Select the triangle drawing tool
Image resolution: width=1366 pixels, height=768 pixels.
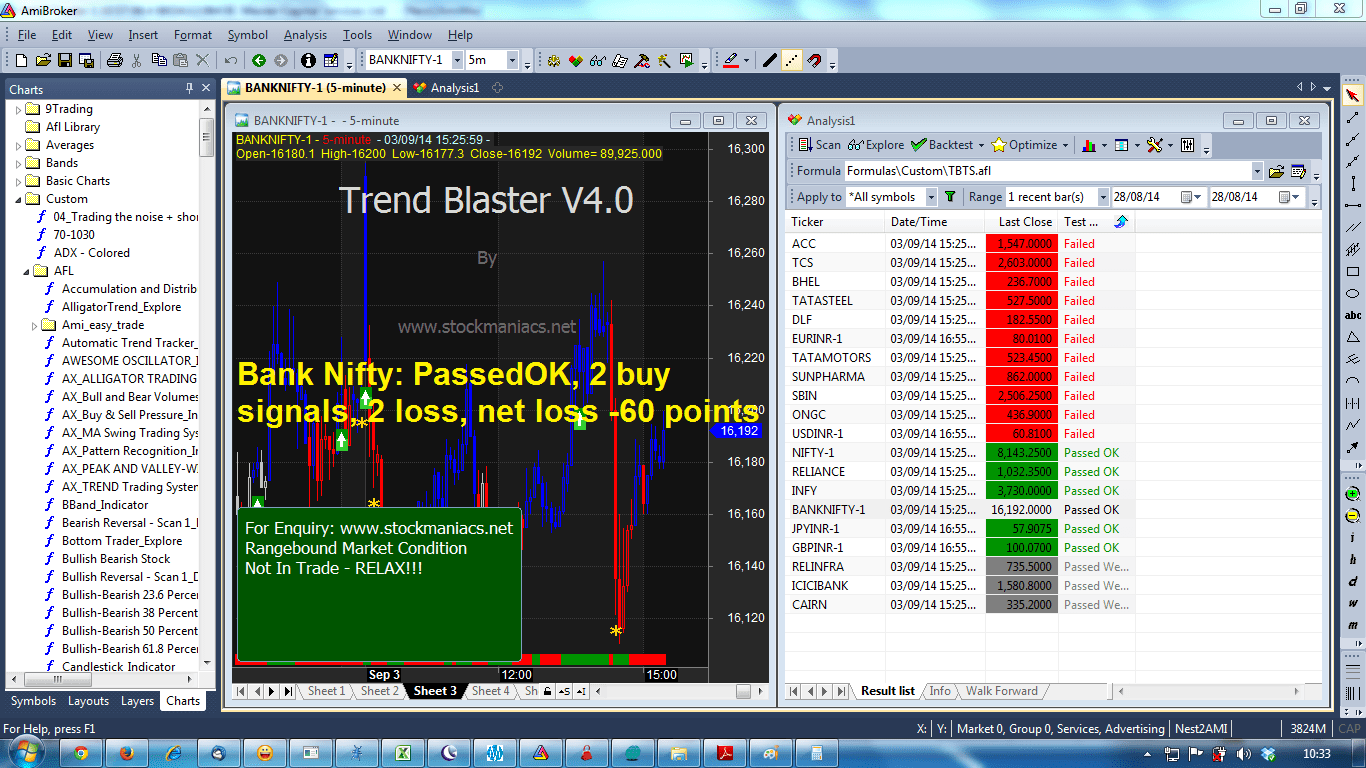click(1352, 337)
